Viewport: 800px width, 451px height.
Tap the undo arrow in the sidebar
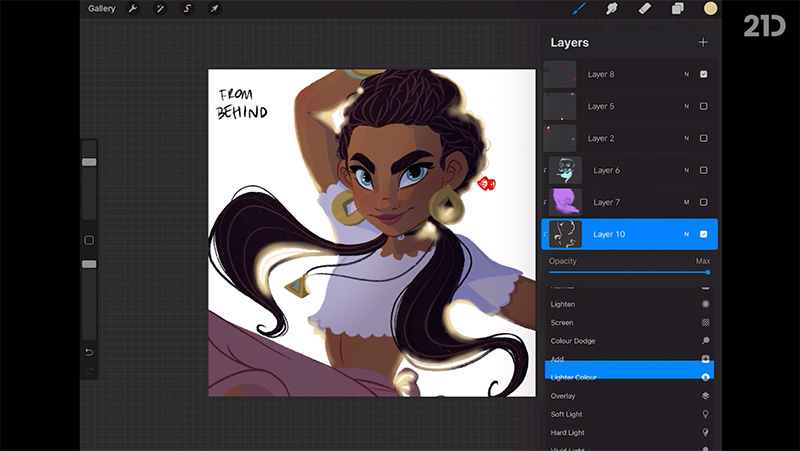pos(89,352)
